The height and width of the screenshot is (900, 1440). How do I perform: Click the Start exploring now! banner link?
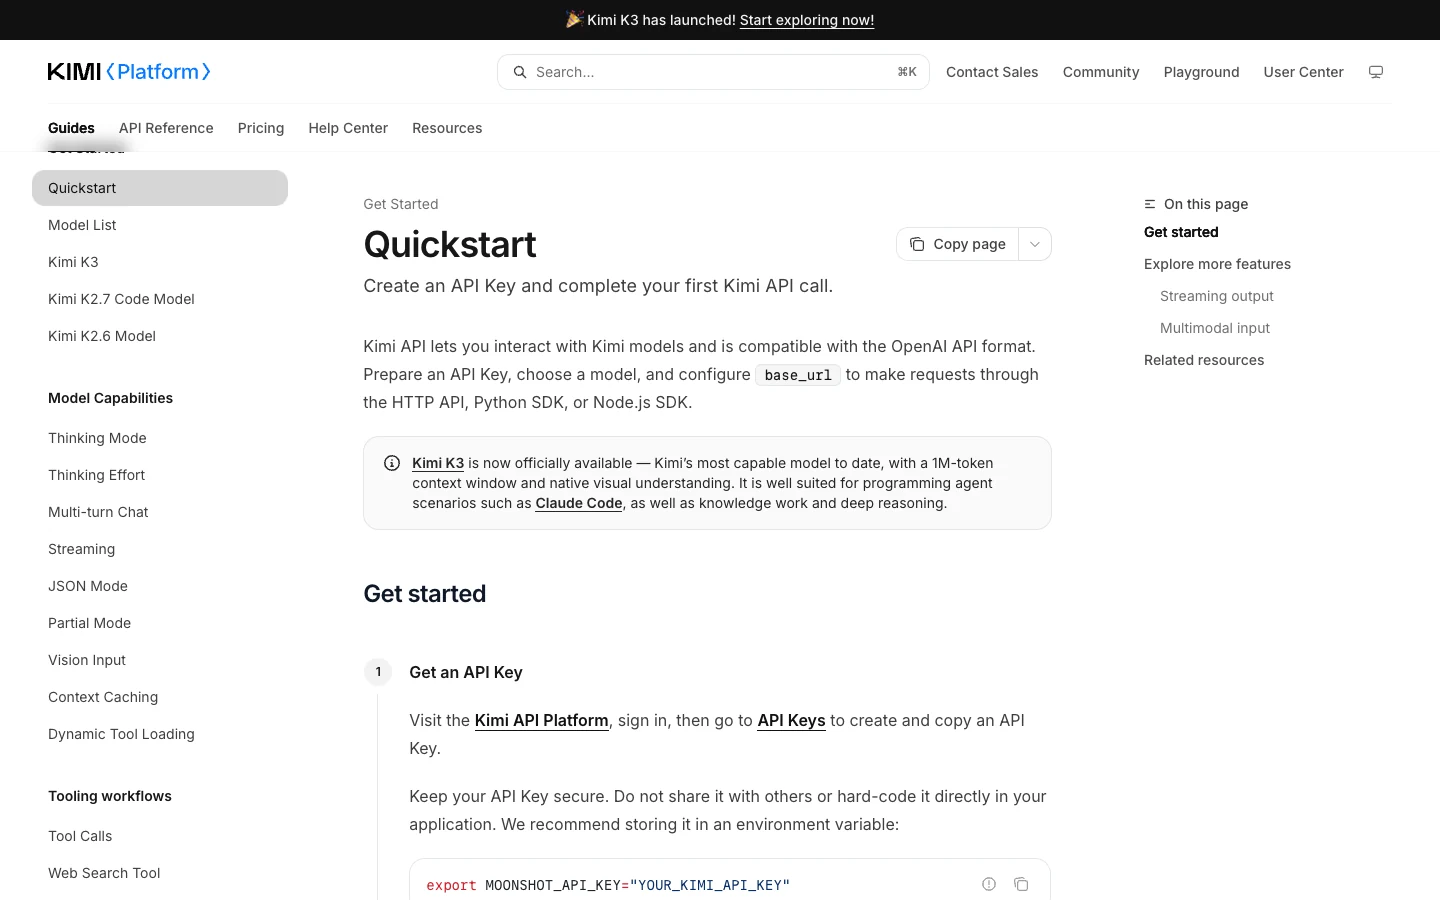coord(807,20)
